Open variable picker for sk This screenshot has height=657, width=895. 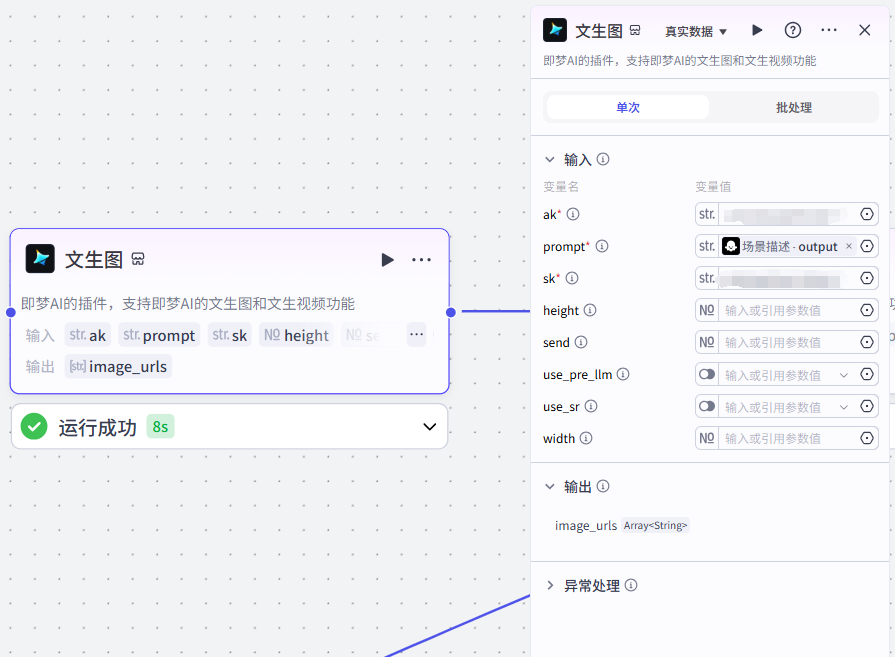tap(866, 278)
